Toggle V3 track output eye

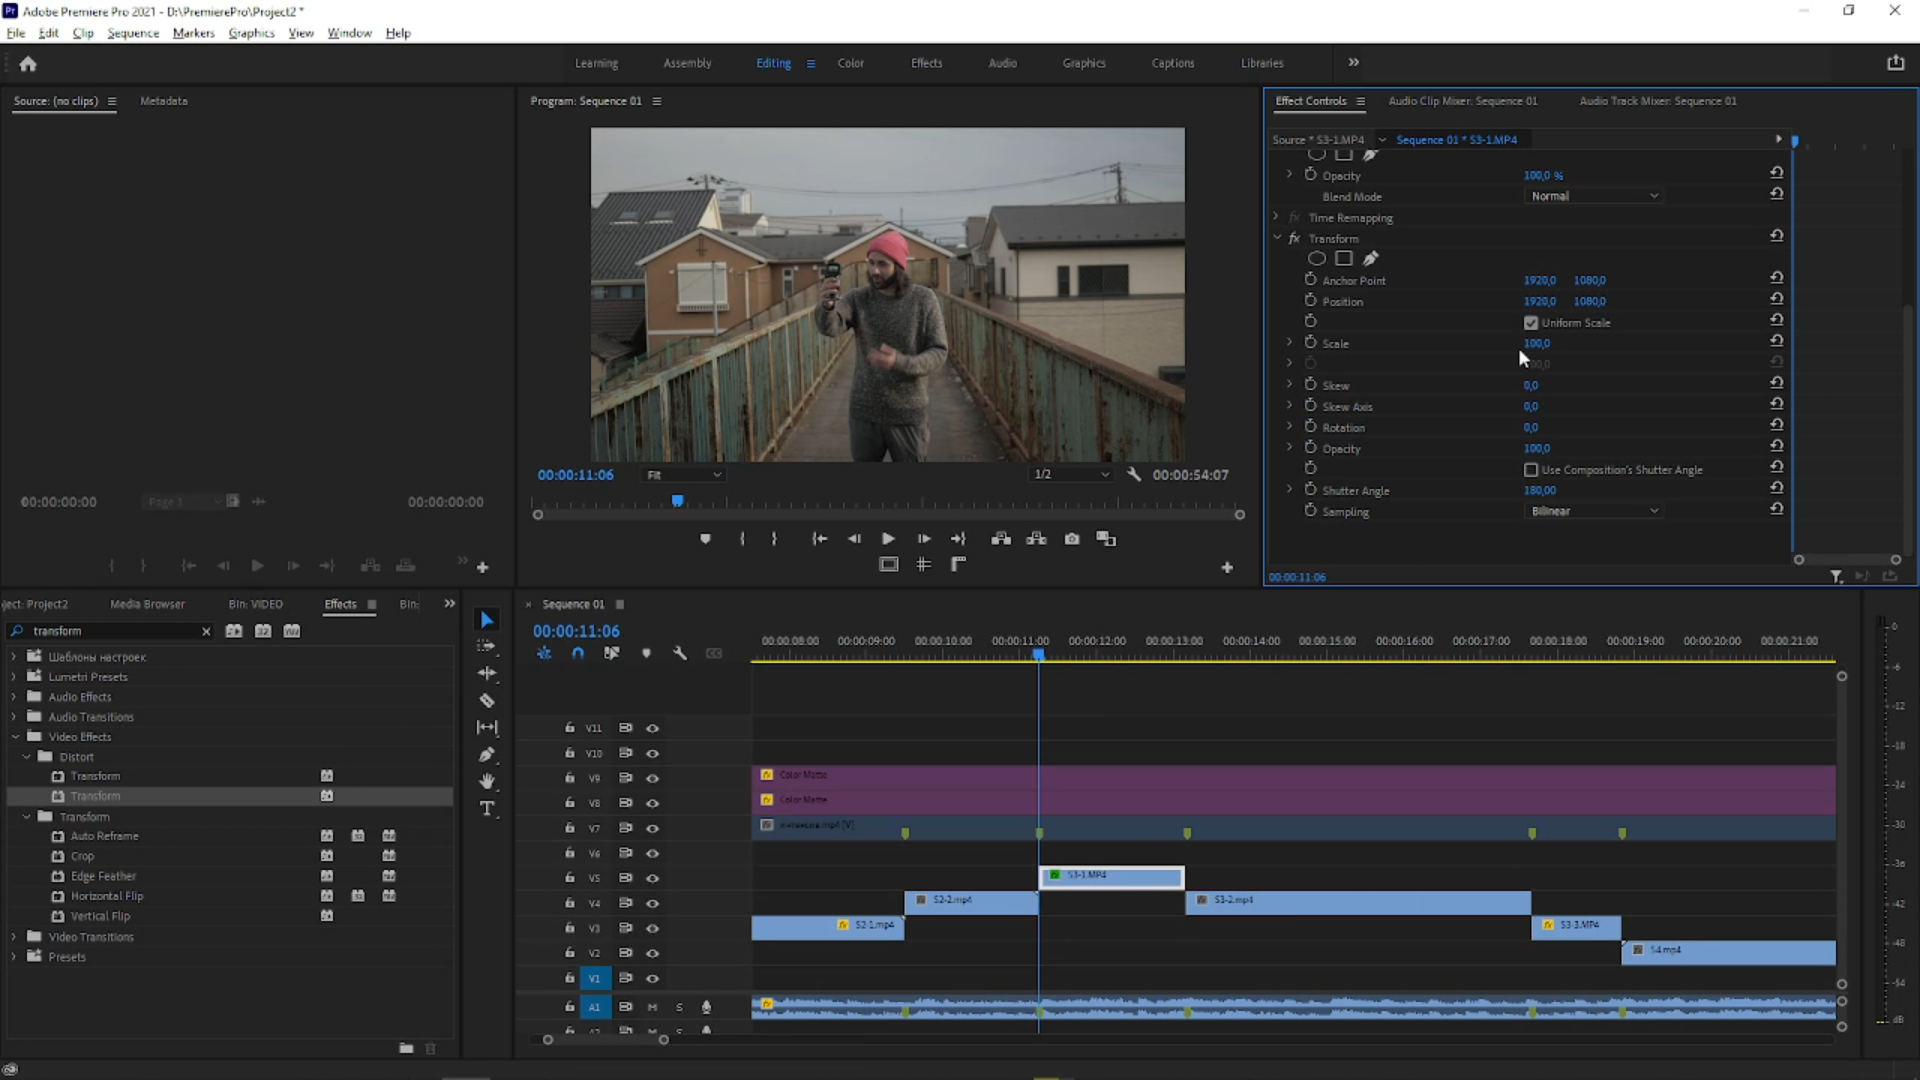pos(652,929)
